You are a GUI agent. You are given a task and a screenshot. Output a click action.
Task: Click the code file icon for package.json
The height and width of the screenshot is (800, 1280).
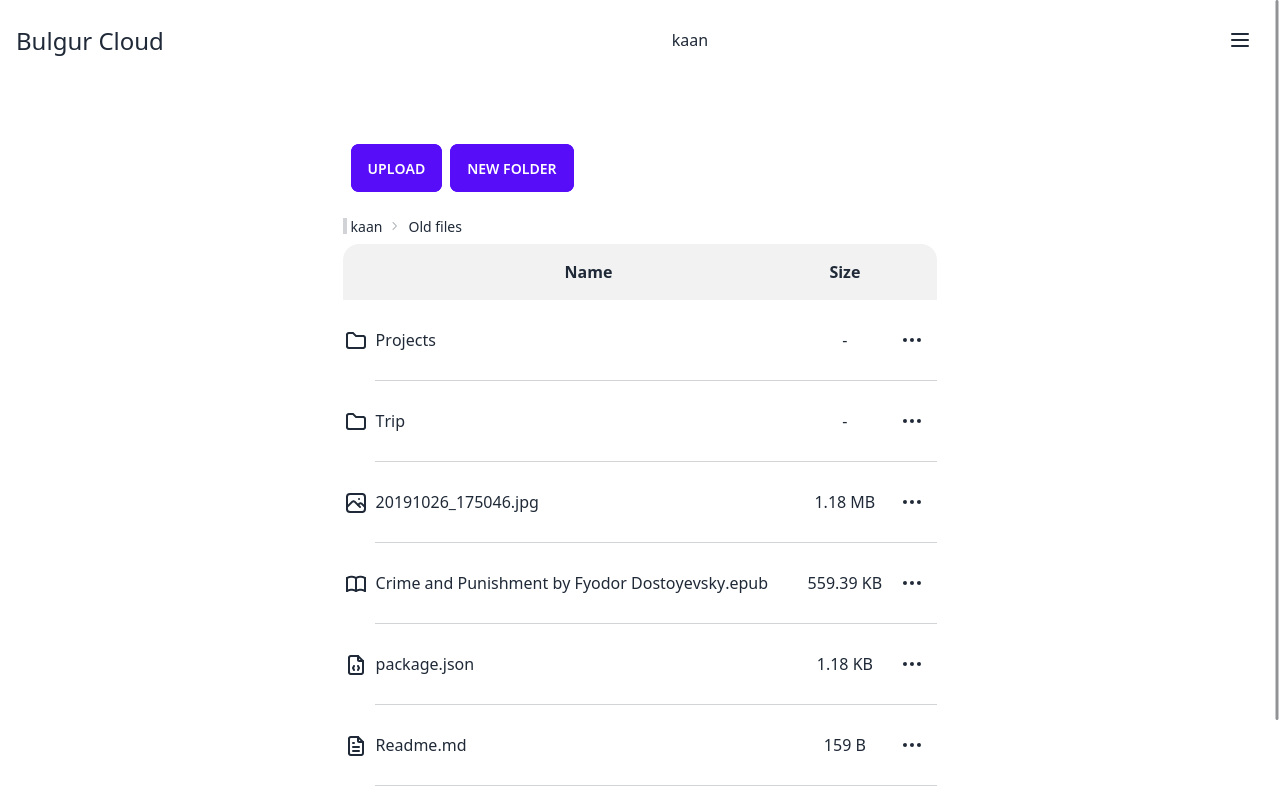[x=356, y=665]
